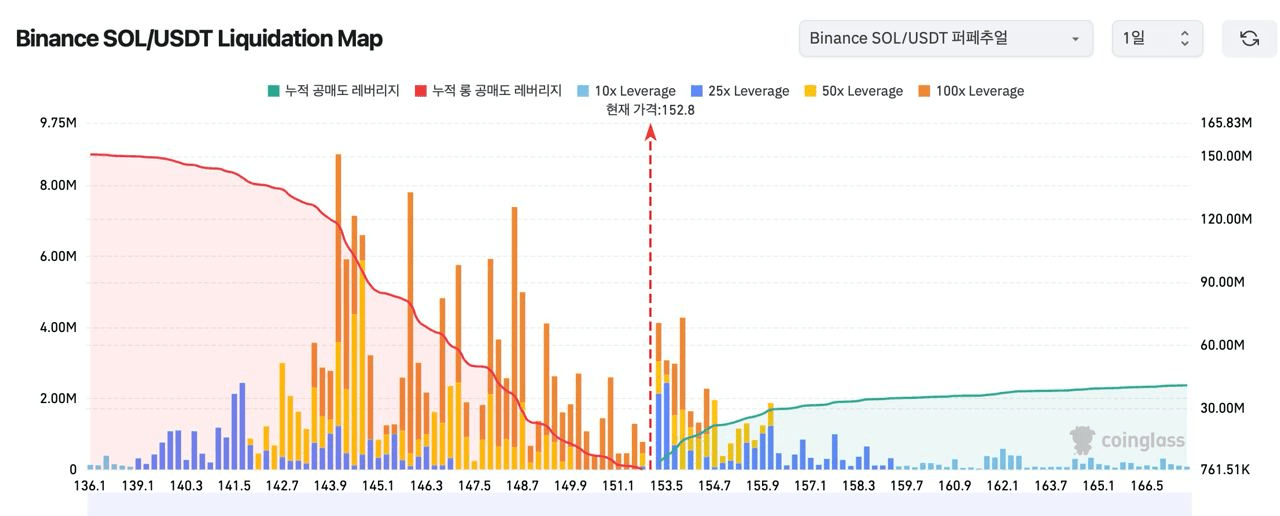Click the 30.00M right axis label
Screen dimensions: 1280x516
point(1222,408)
